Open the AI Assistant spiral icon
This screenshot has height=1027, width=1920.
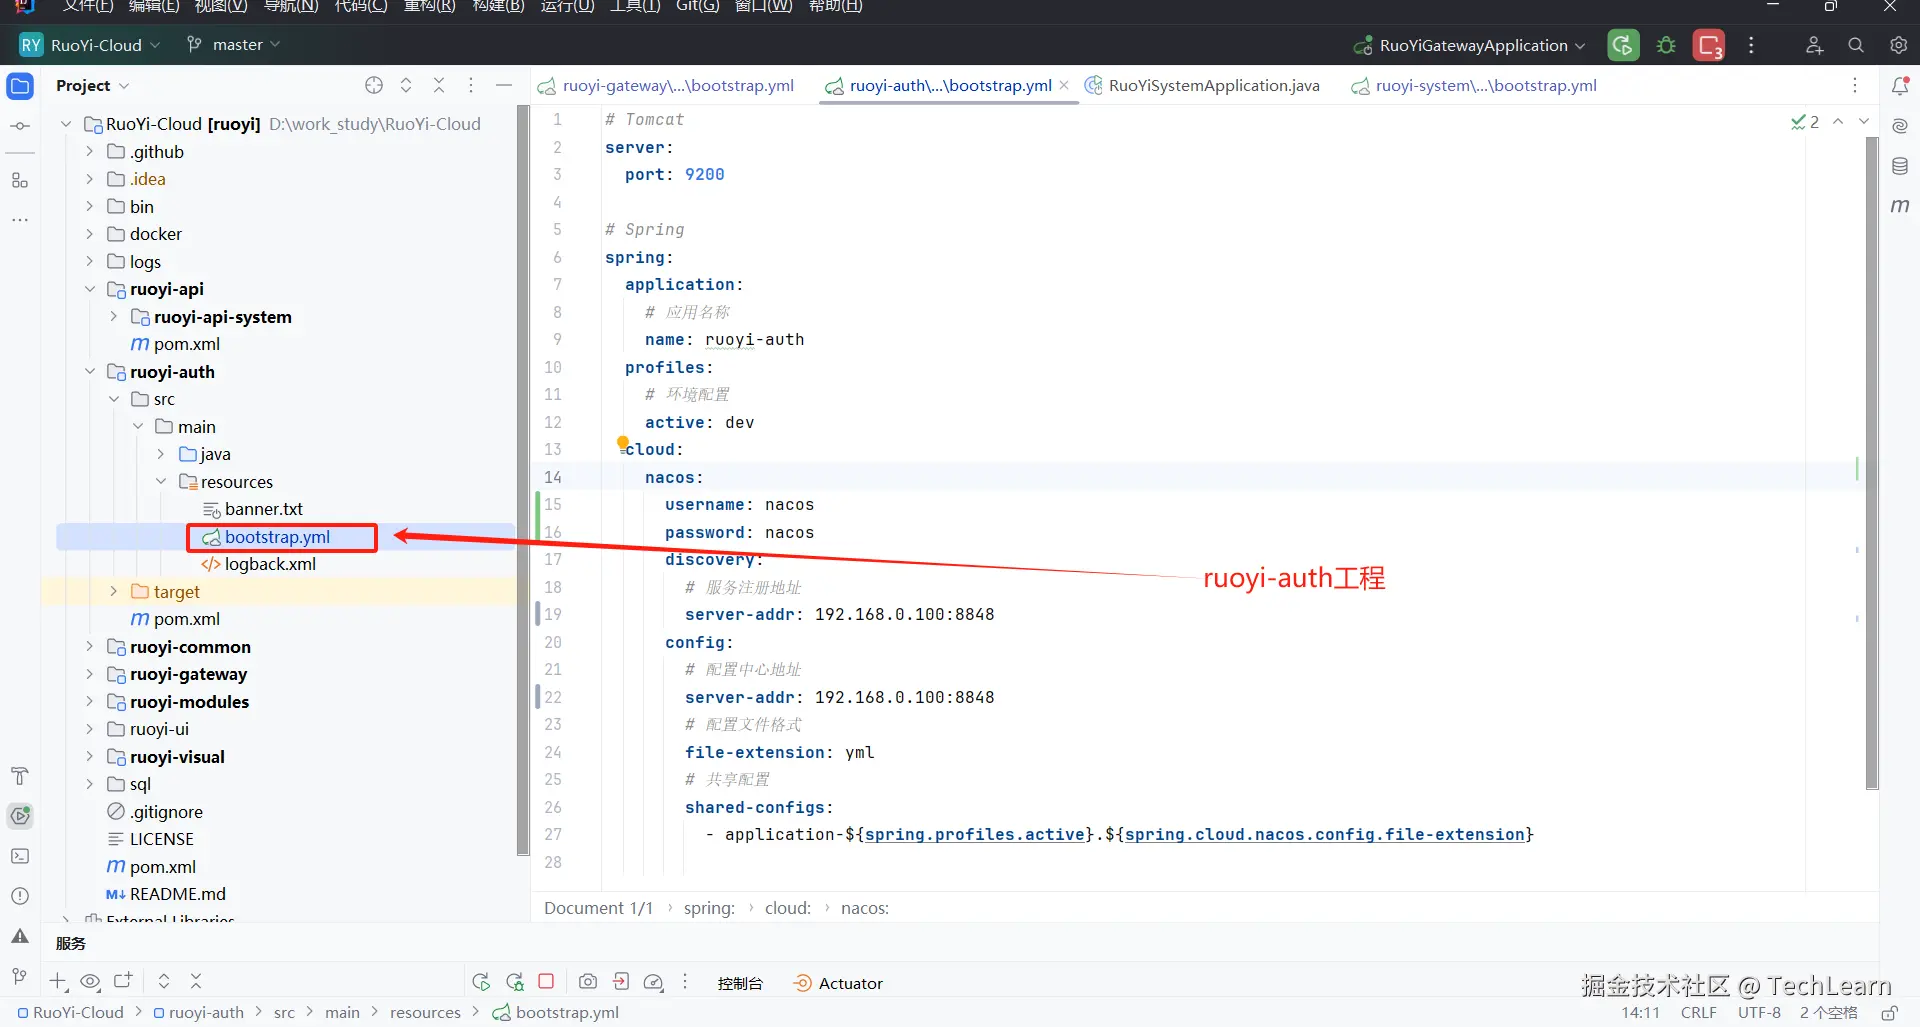1900,126
